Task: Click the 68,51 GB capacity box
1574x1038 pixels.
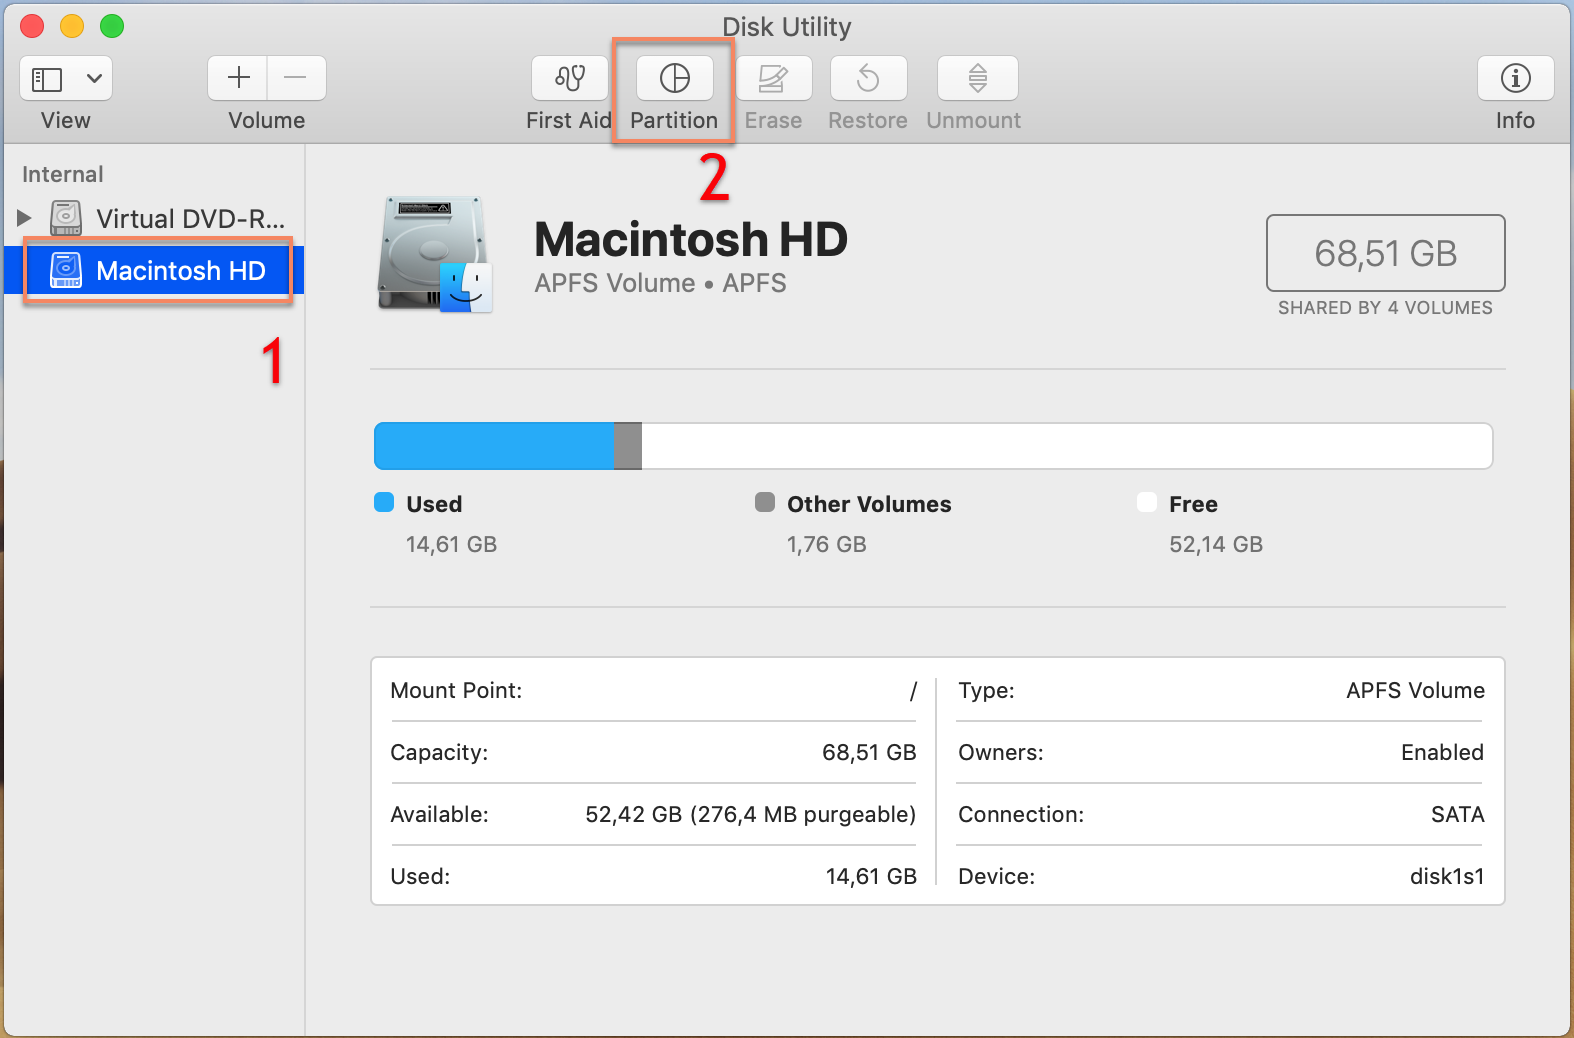Action: (x=1385, y=253)
